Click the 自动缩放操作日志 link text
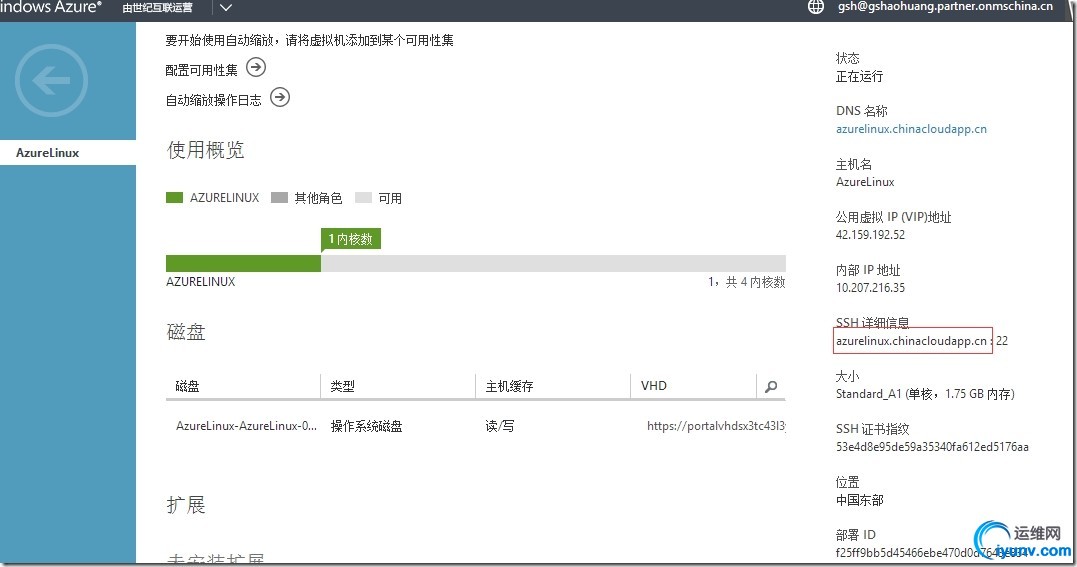Viewport: 1077px width, 567px height. [x=214, y=100]
